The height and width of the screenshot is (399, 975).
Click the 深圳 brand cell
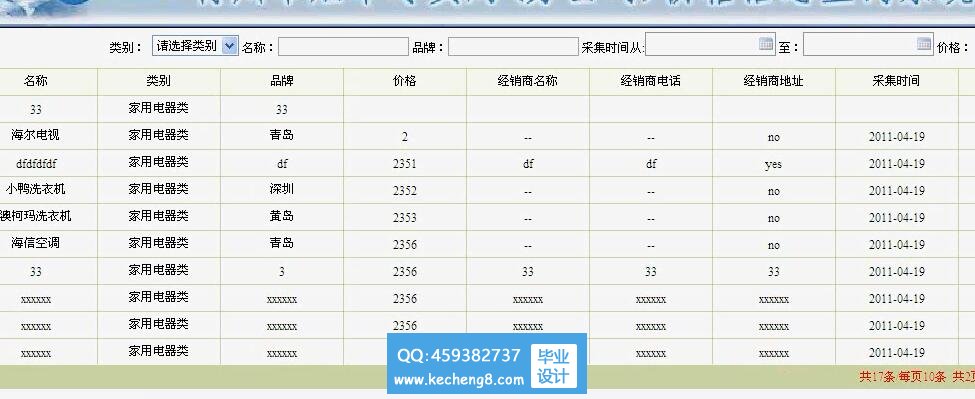282,190
